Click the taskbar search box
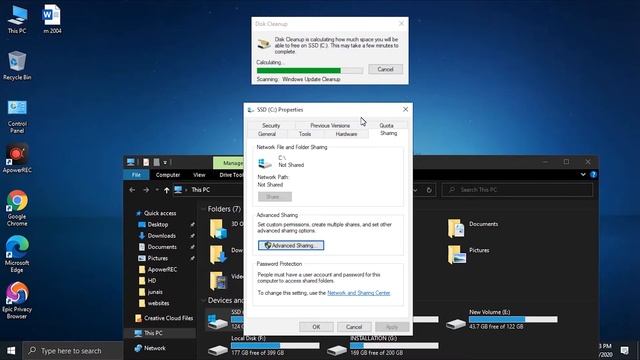This screenshot has width=640, height=360. pos(73,351)
